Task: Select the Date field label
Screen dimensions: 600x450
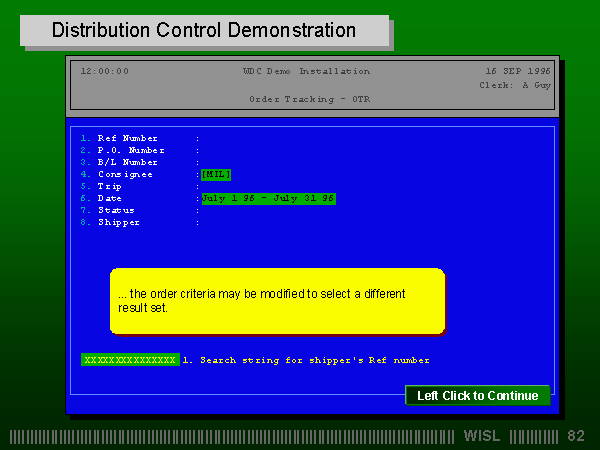Action: [x=109, y=198]
